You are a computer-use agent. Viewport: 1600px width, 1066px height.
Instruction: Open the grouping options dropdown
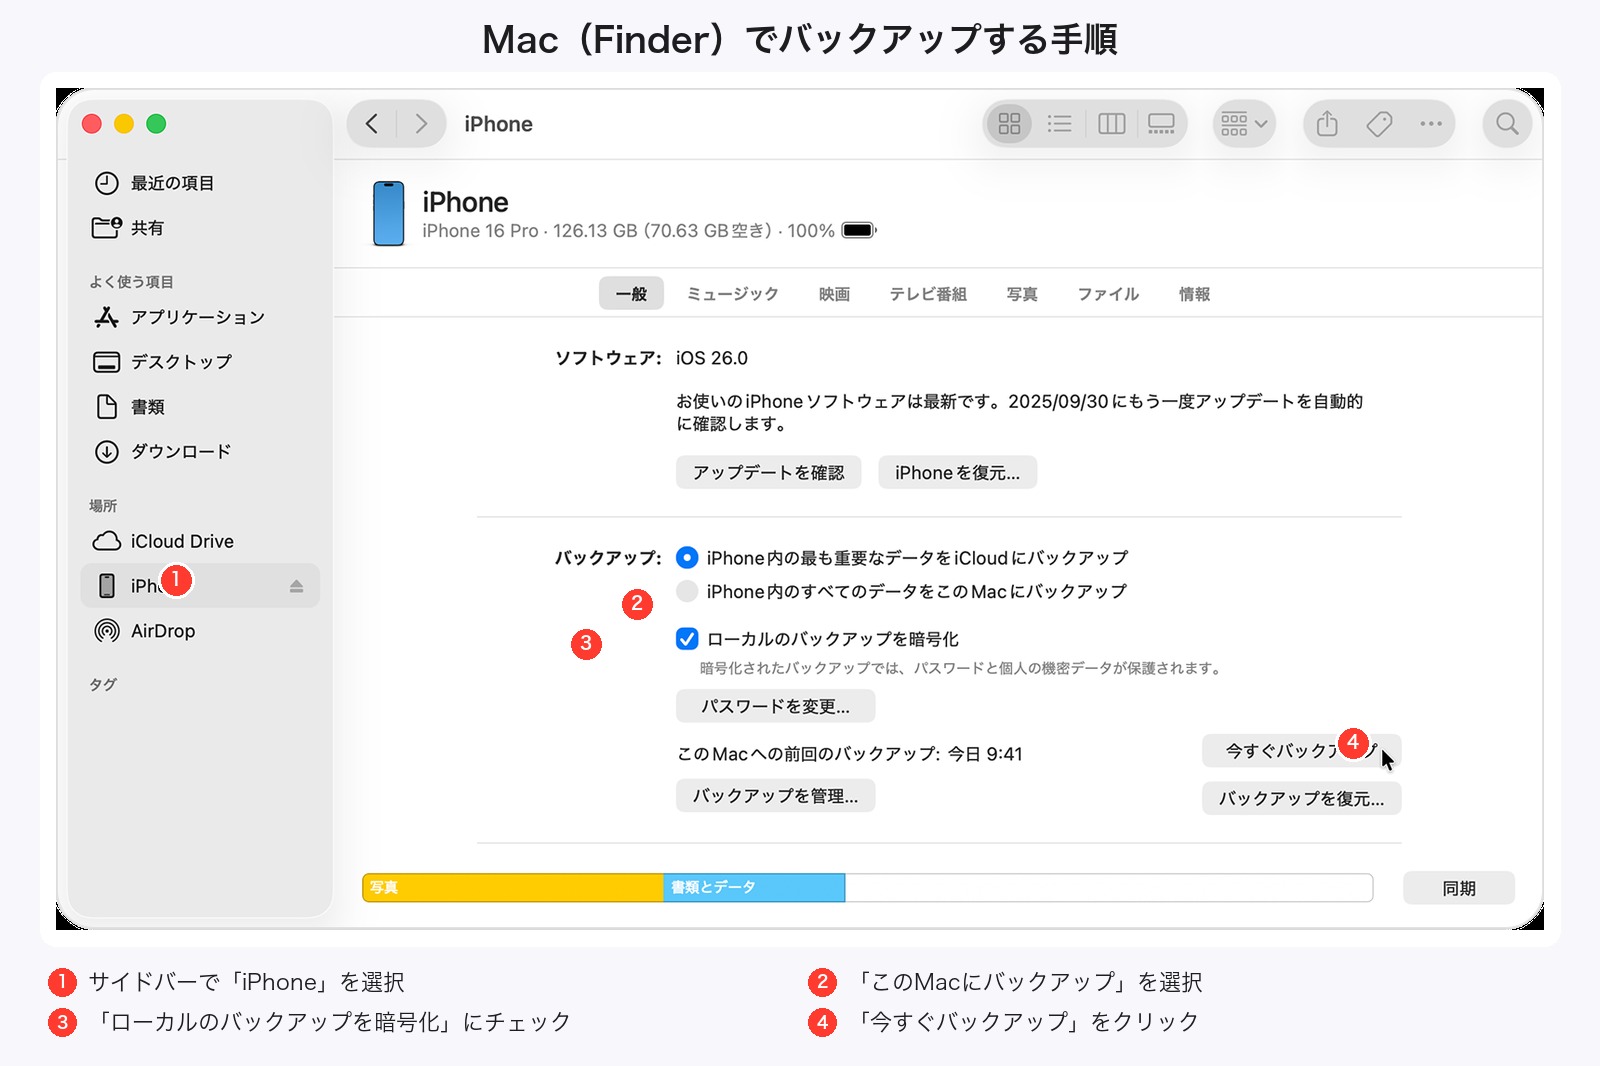(x=1243, y=123)
